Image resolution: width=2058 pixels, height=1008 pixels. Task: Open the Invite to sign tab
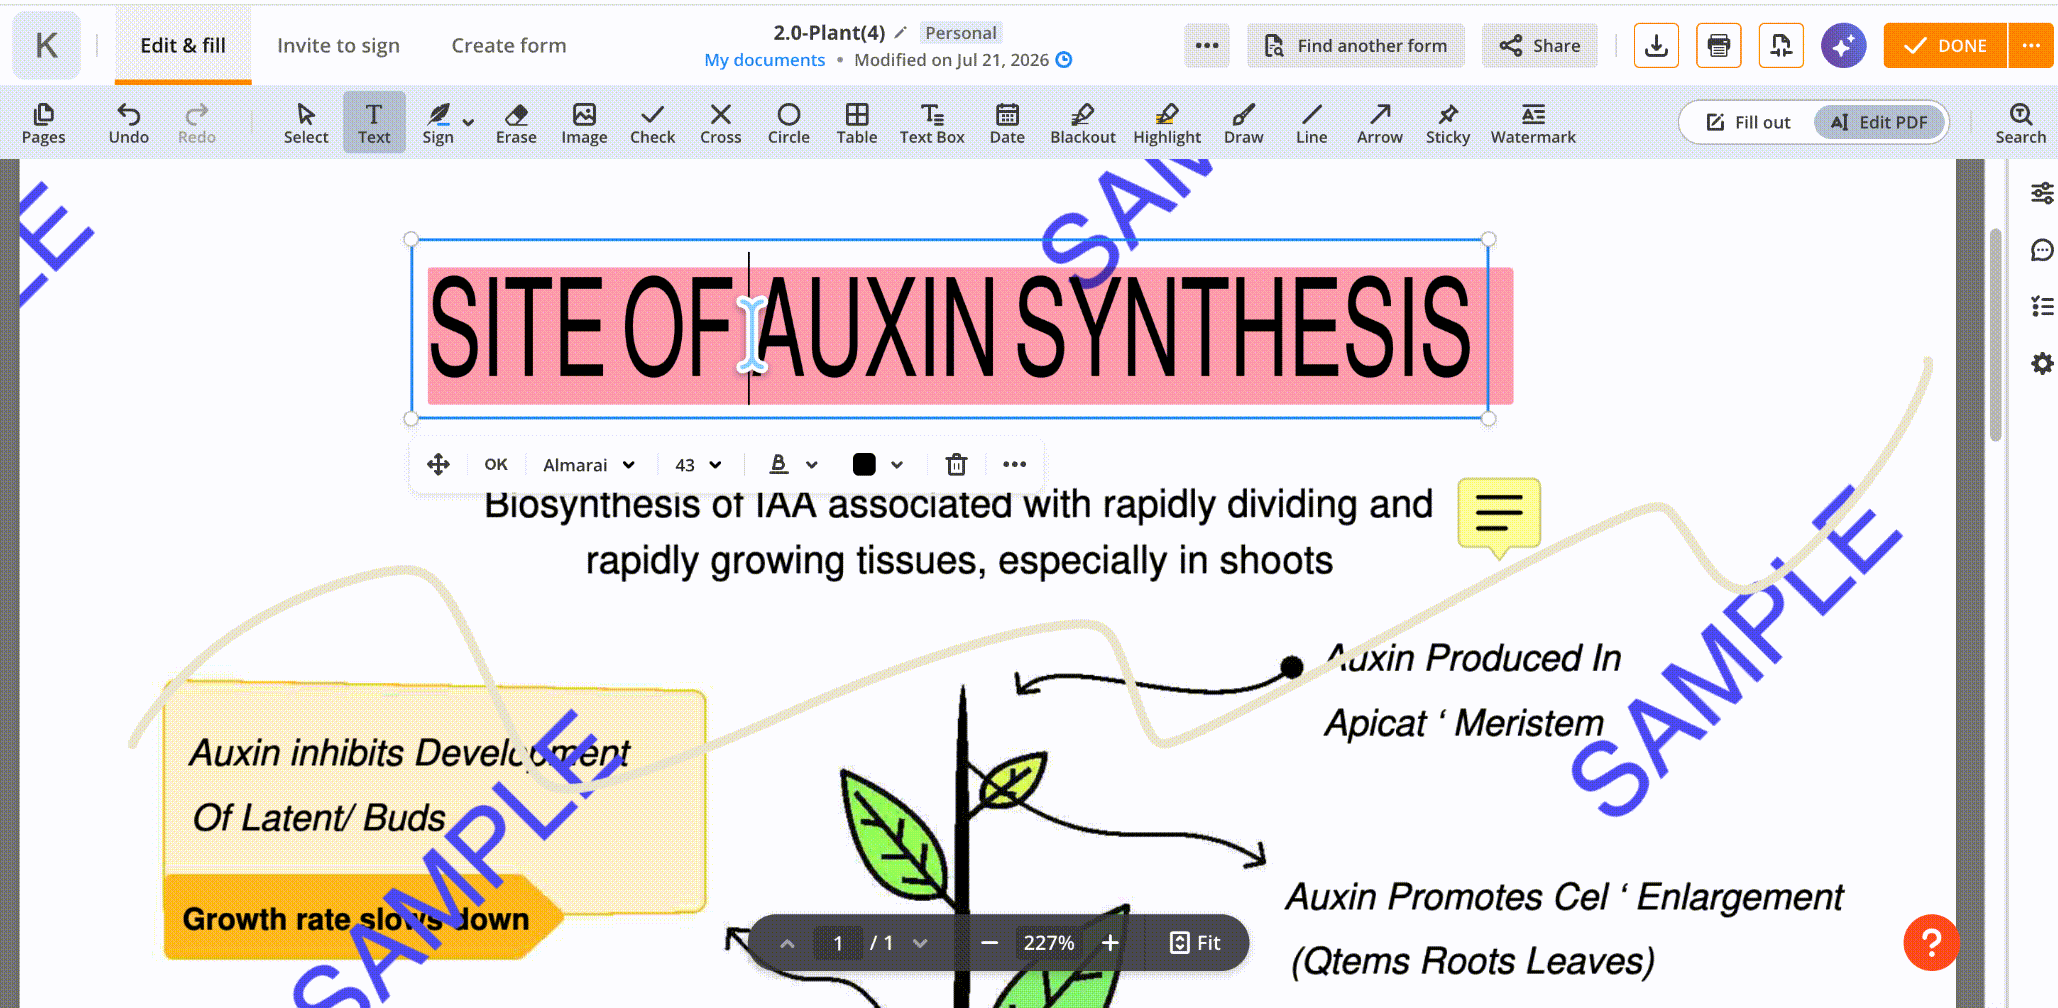coord(338,46)
